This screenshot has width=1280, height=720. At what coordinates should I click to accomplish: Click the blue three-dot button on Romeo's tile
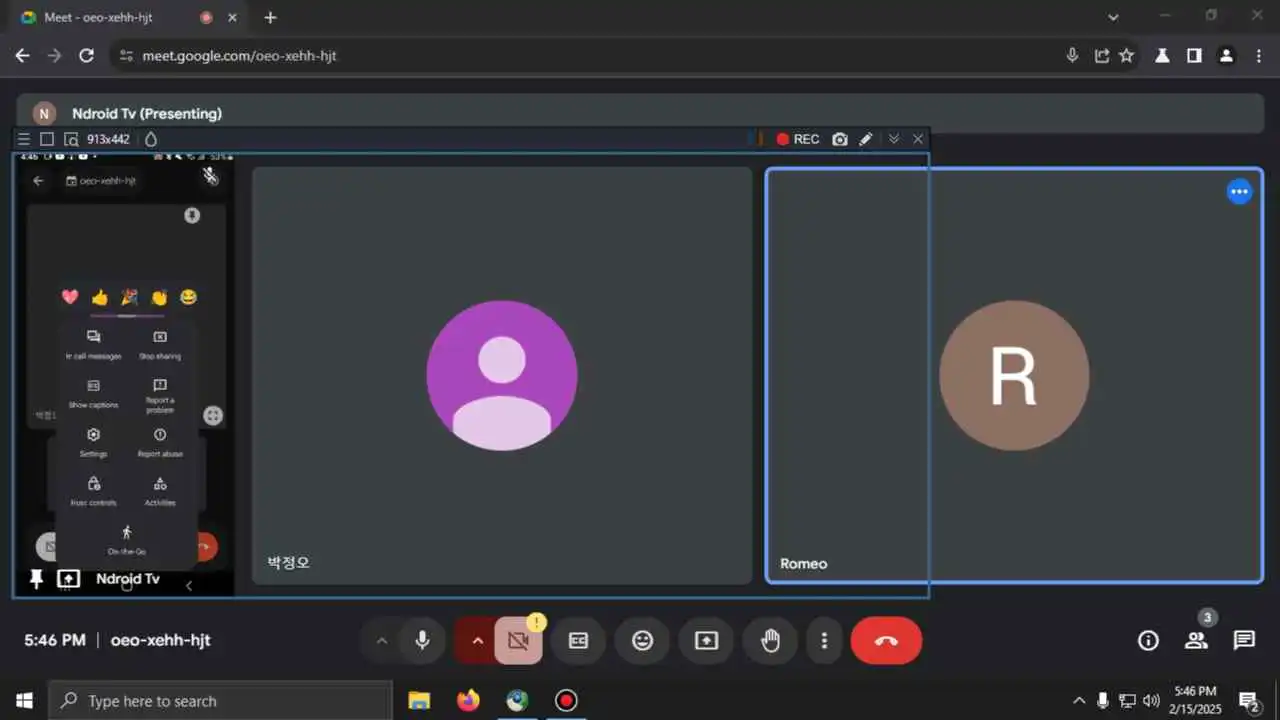click(x=1239, y=191)
